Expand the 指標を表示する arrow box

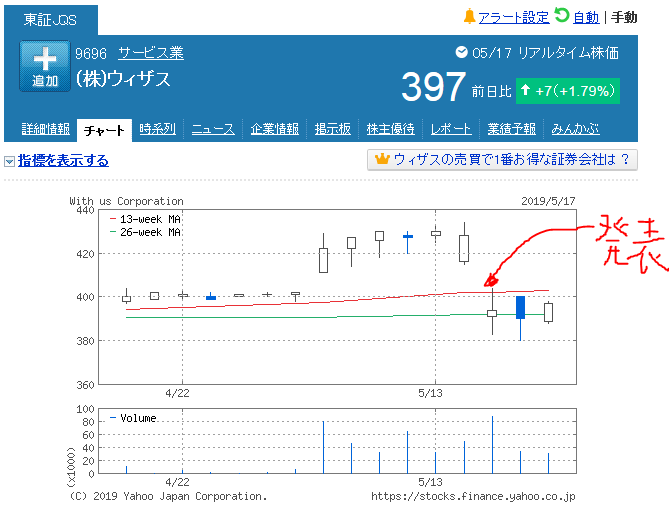tap(9, 161)
